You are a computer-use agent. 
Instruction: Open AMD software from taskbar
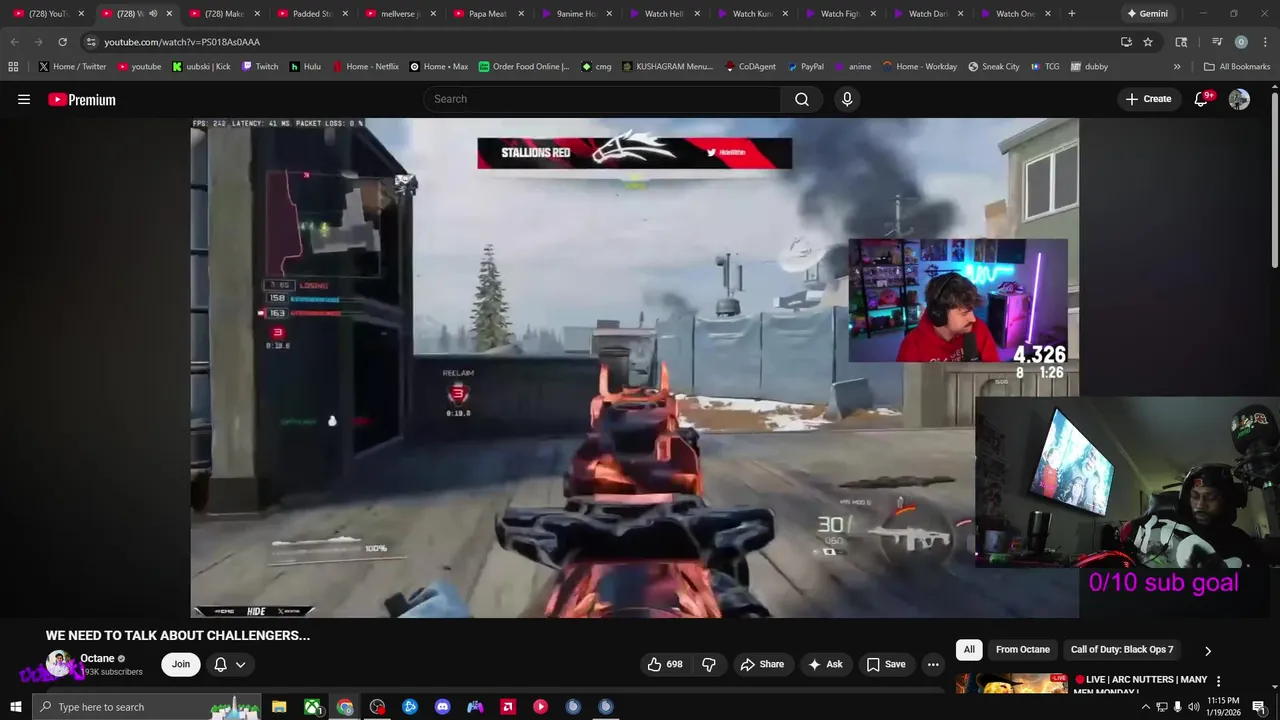click(x=507, y=707)
